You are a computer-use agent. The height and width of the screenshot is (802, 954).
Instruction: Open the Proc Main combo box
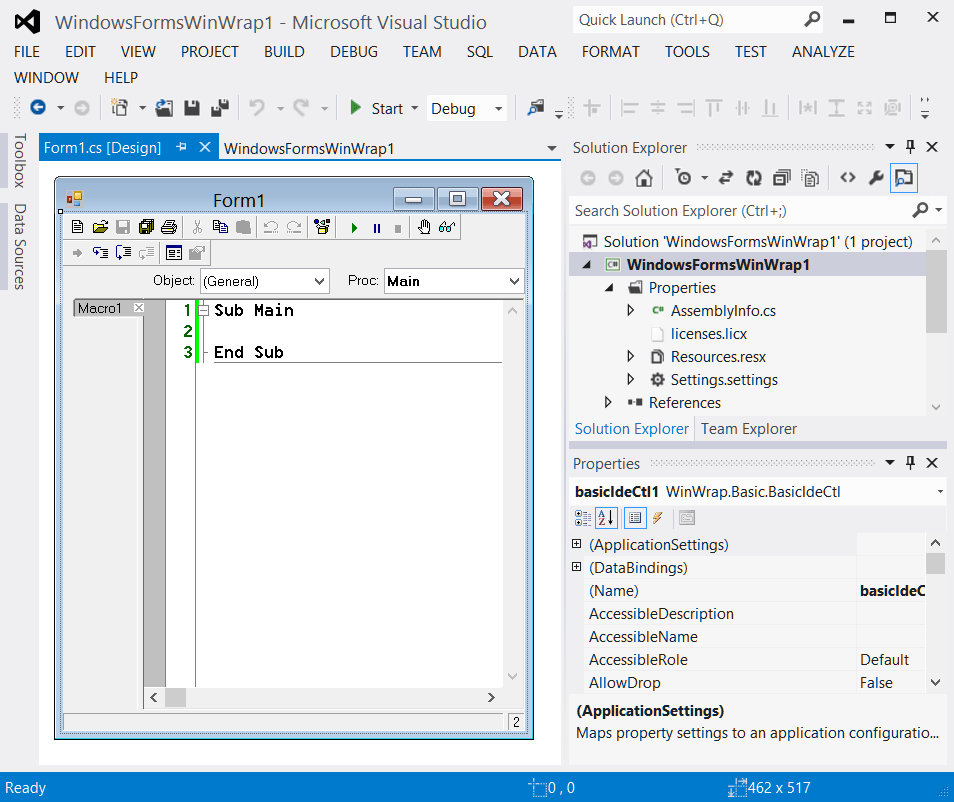(454, 281)
